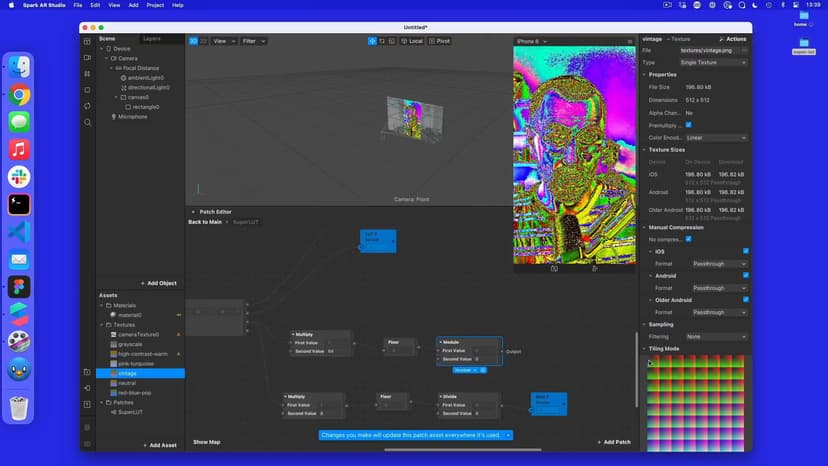Viewport: 828px width, 466px height.
Task: Select the SuperLUT patch asset
Action: [x=130, y=412]
